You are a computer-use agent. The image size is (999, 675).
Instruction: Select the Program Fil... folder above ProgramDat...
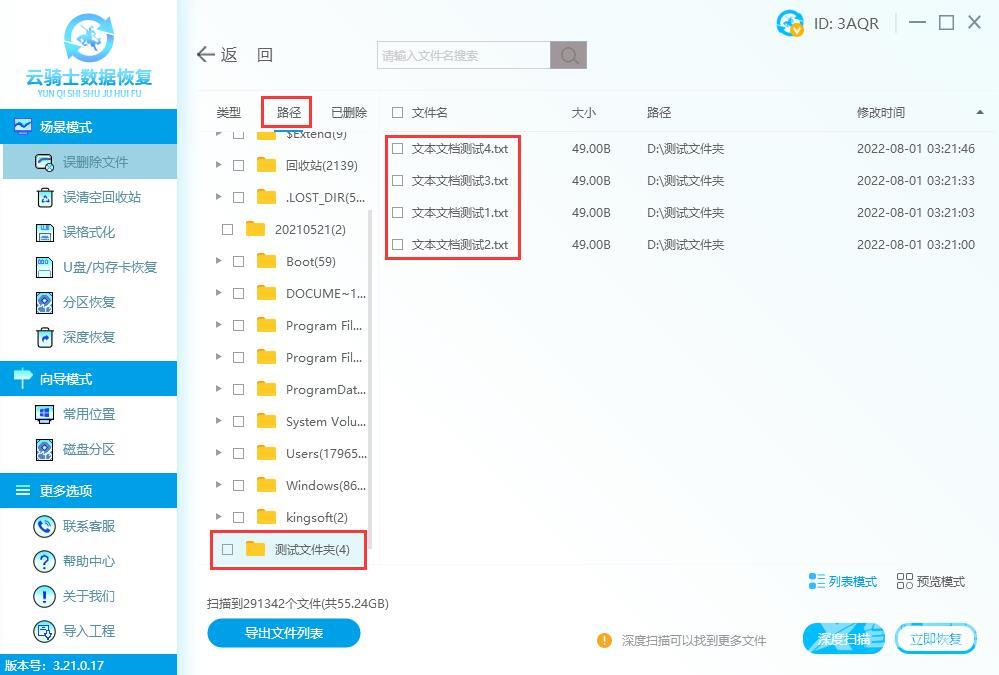[x=324, y=358]
